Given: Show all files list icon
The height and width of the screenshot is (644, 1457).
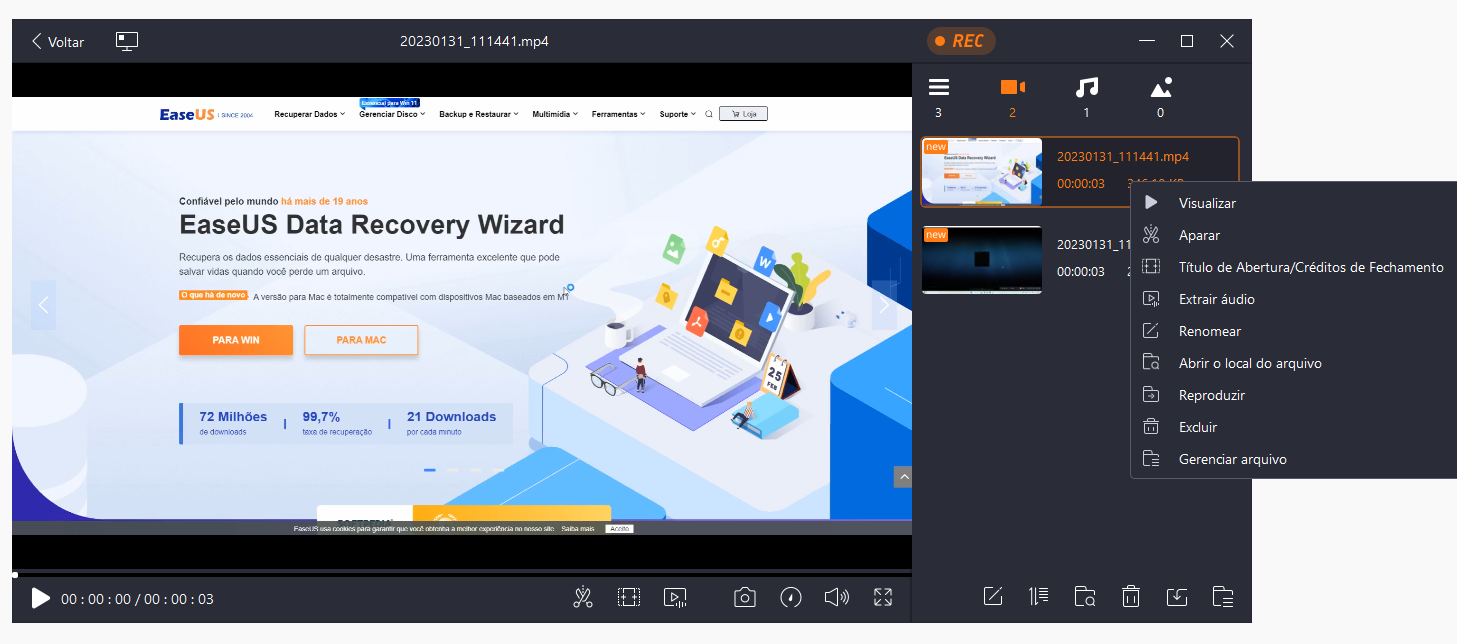Looking at the screenshot, I should tap(939, 88).
